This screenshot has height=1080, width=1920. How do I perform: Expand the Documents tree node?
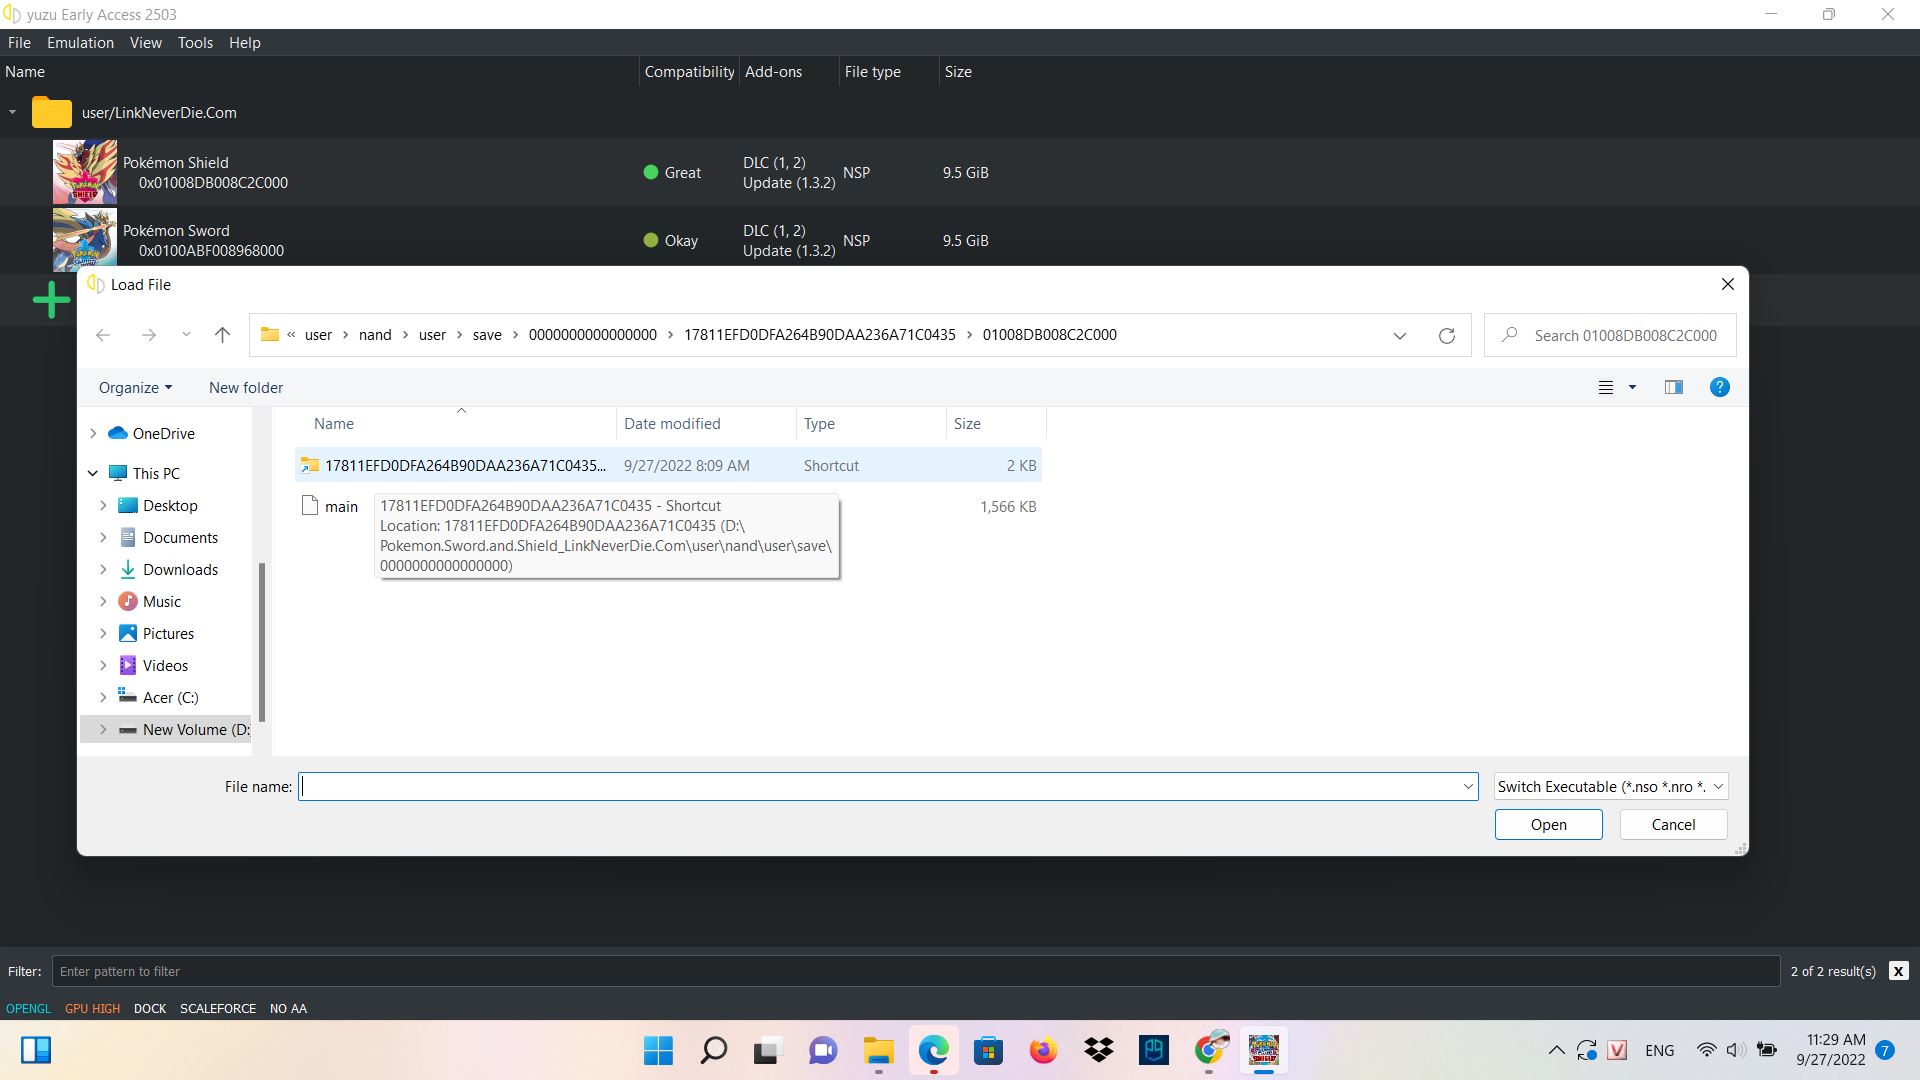coord(103,537)
